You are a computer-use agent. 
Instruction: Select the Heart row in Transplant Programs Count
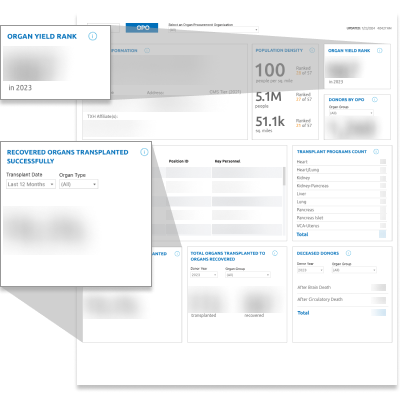(341, 162)
